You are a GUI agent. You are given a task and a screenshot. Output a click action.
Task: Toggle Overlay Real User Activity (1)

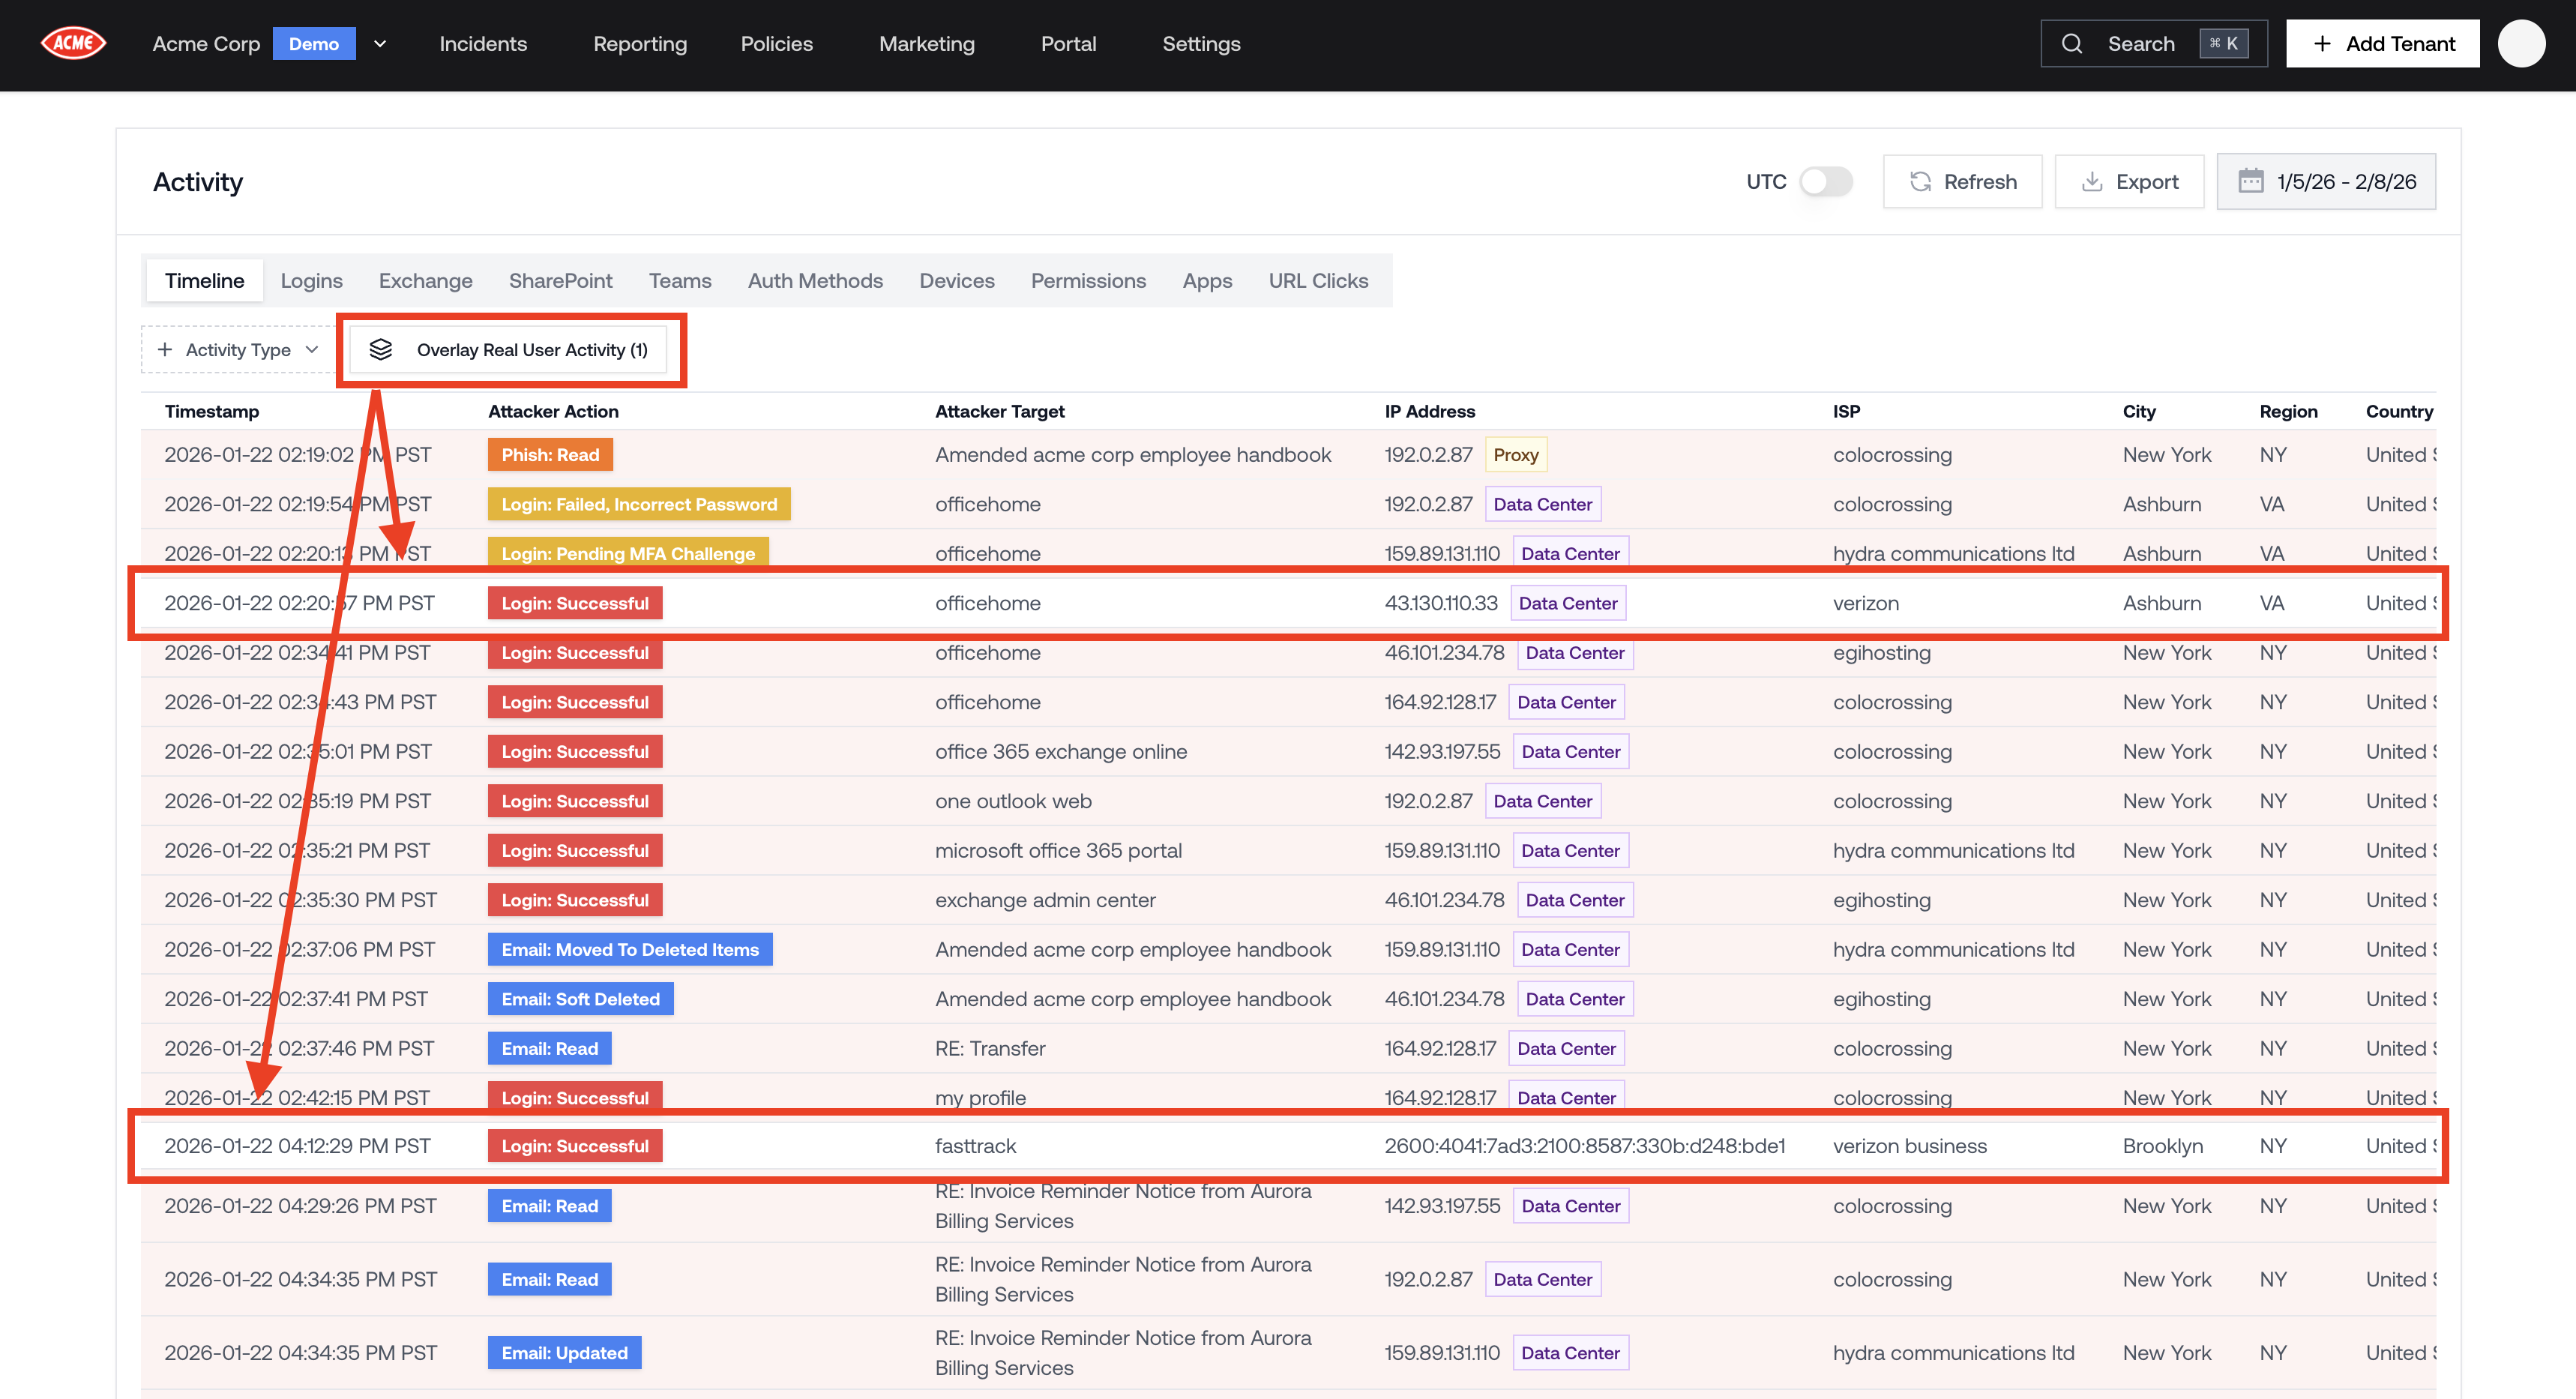point(508,349)
